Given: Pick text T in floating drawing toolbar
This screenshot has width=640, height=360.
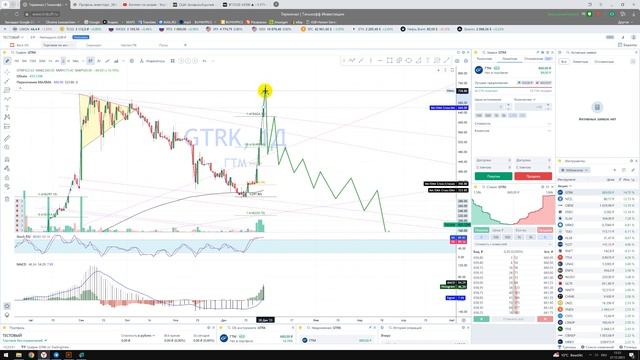Looking at the screenshot, I should [x=427, y=60].
